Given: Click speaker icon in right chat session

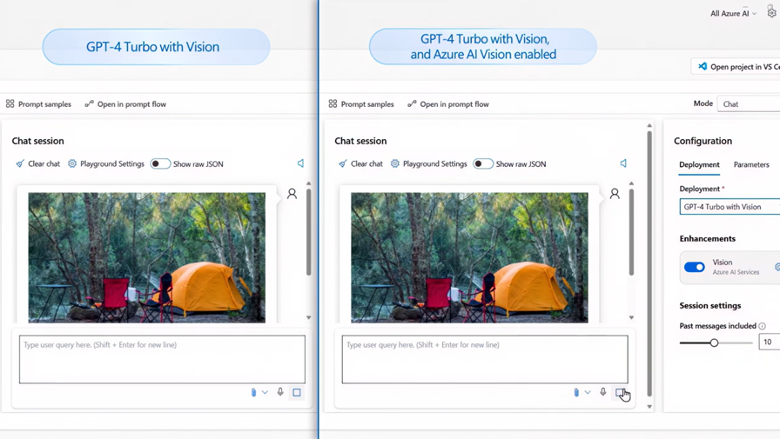Looking at the screenshot, I should [624, 163].
